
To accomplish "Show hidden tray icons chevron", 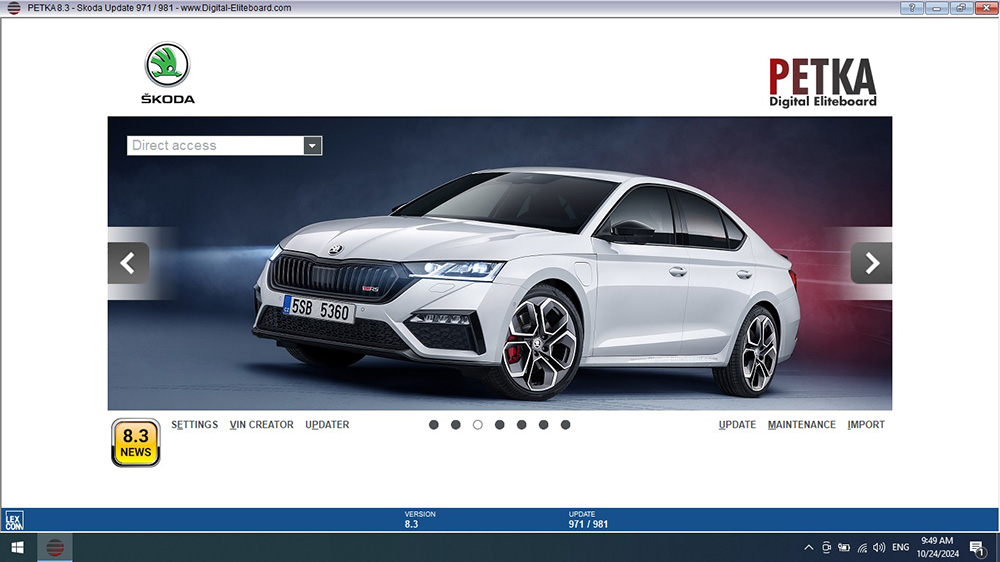I will tap(809, 547).
